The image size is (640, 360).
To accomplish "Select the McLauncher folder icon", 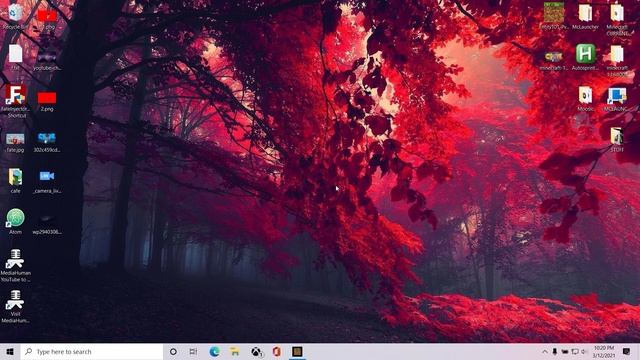I will coord(585,17).
